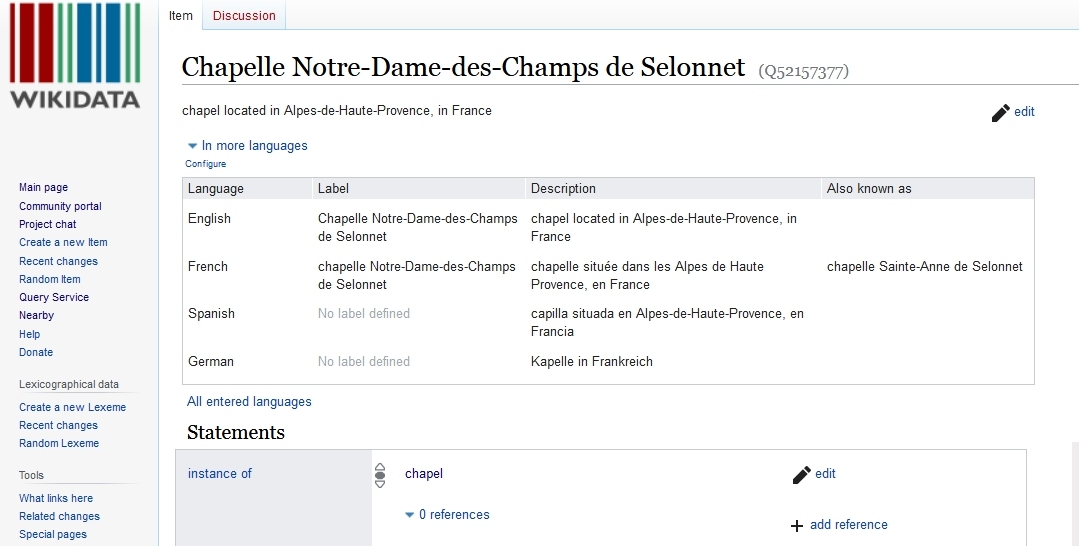The image size is (1079, 546).
Task: Select Random Item in sidebar
Action: [x=50, y=279]
